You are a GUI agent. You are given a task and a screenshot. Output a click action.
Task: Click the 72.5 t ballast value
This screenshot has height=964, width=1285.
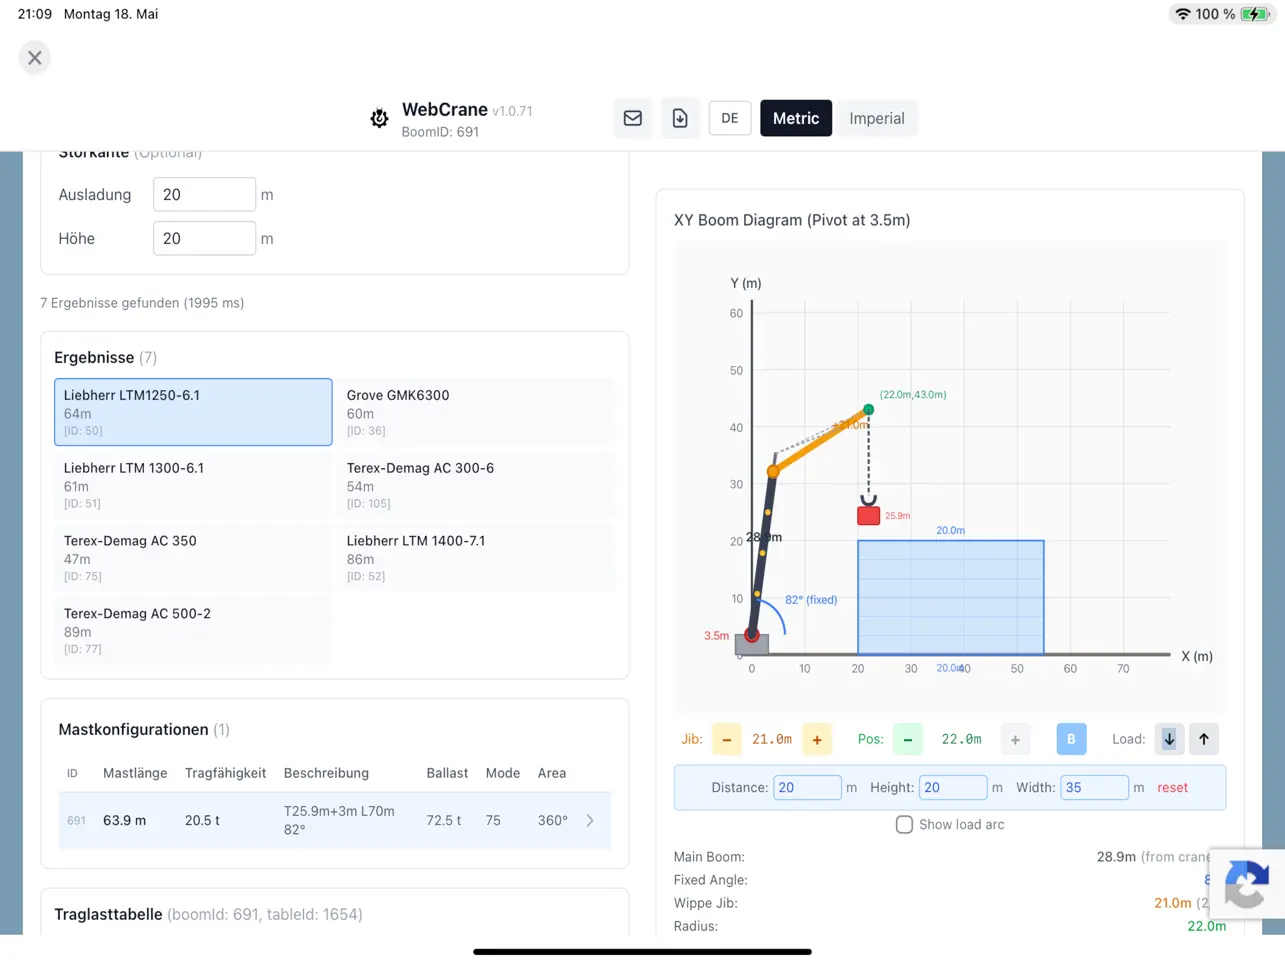click(444, 820)
